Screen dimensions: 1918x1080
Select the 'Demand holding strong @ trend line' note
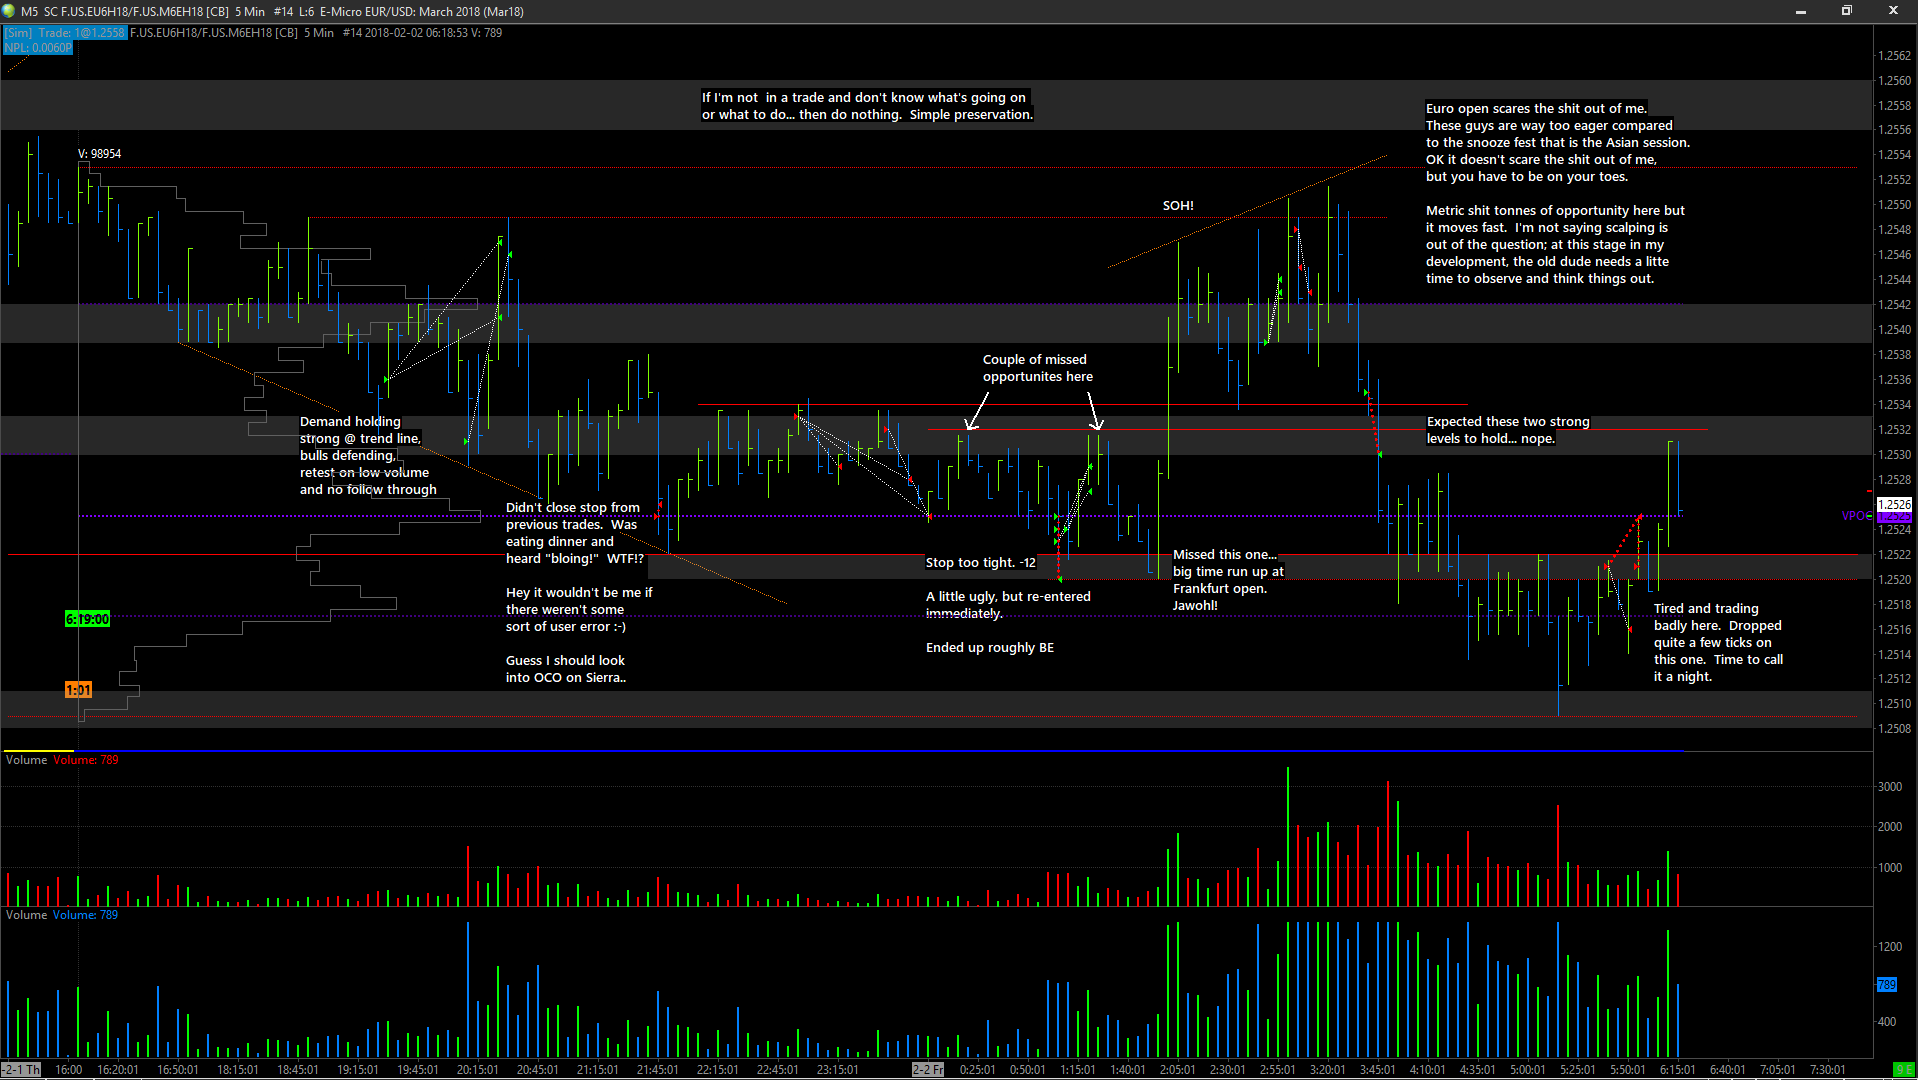[368, 456]
